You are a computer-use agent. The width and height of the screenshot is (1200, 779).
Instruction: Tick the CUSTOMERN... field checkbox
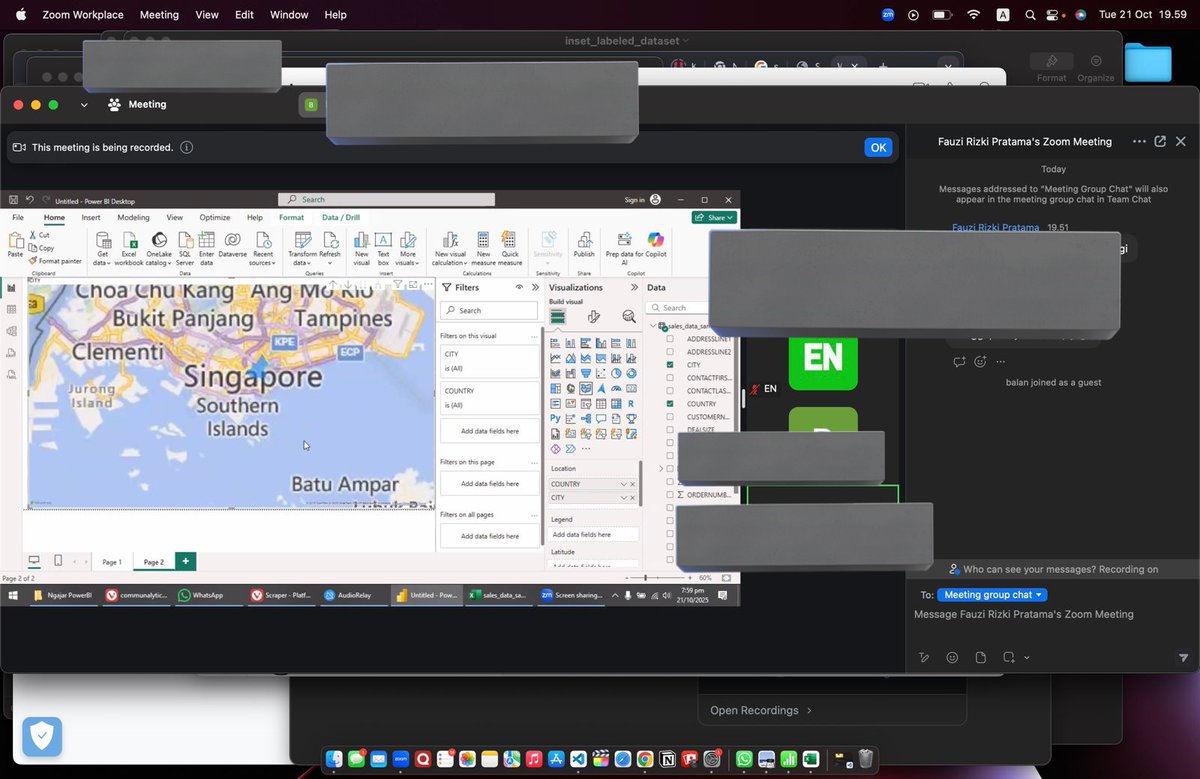(670, 417)
